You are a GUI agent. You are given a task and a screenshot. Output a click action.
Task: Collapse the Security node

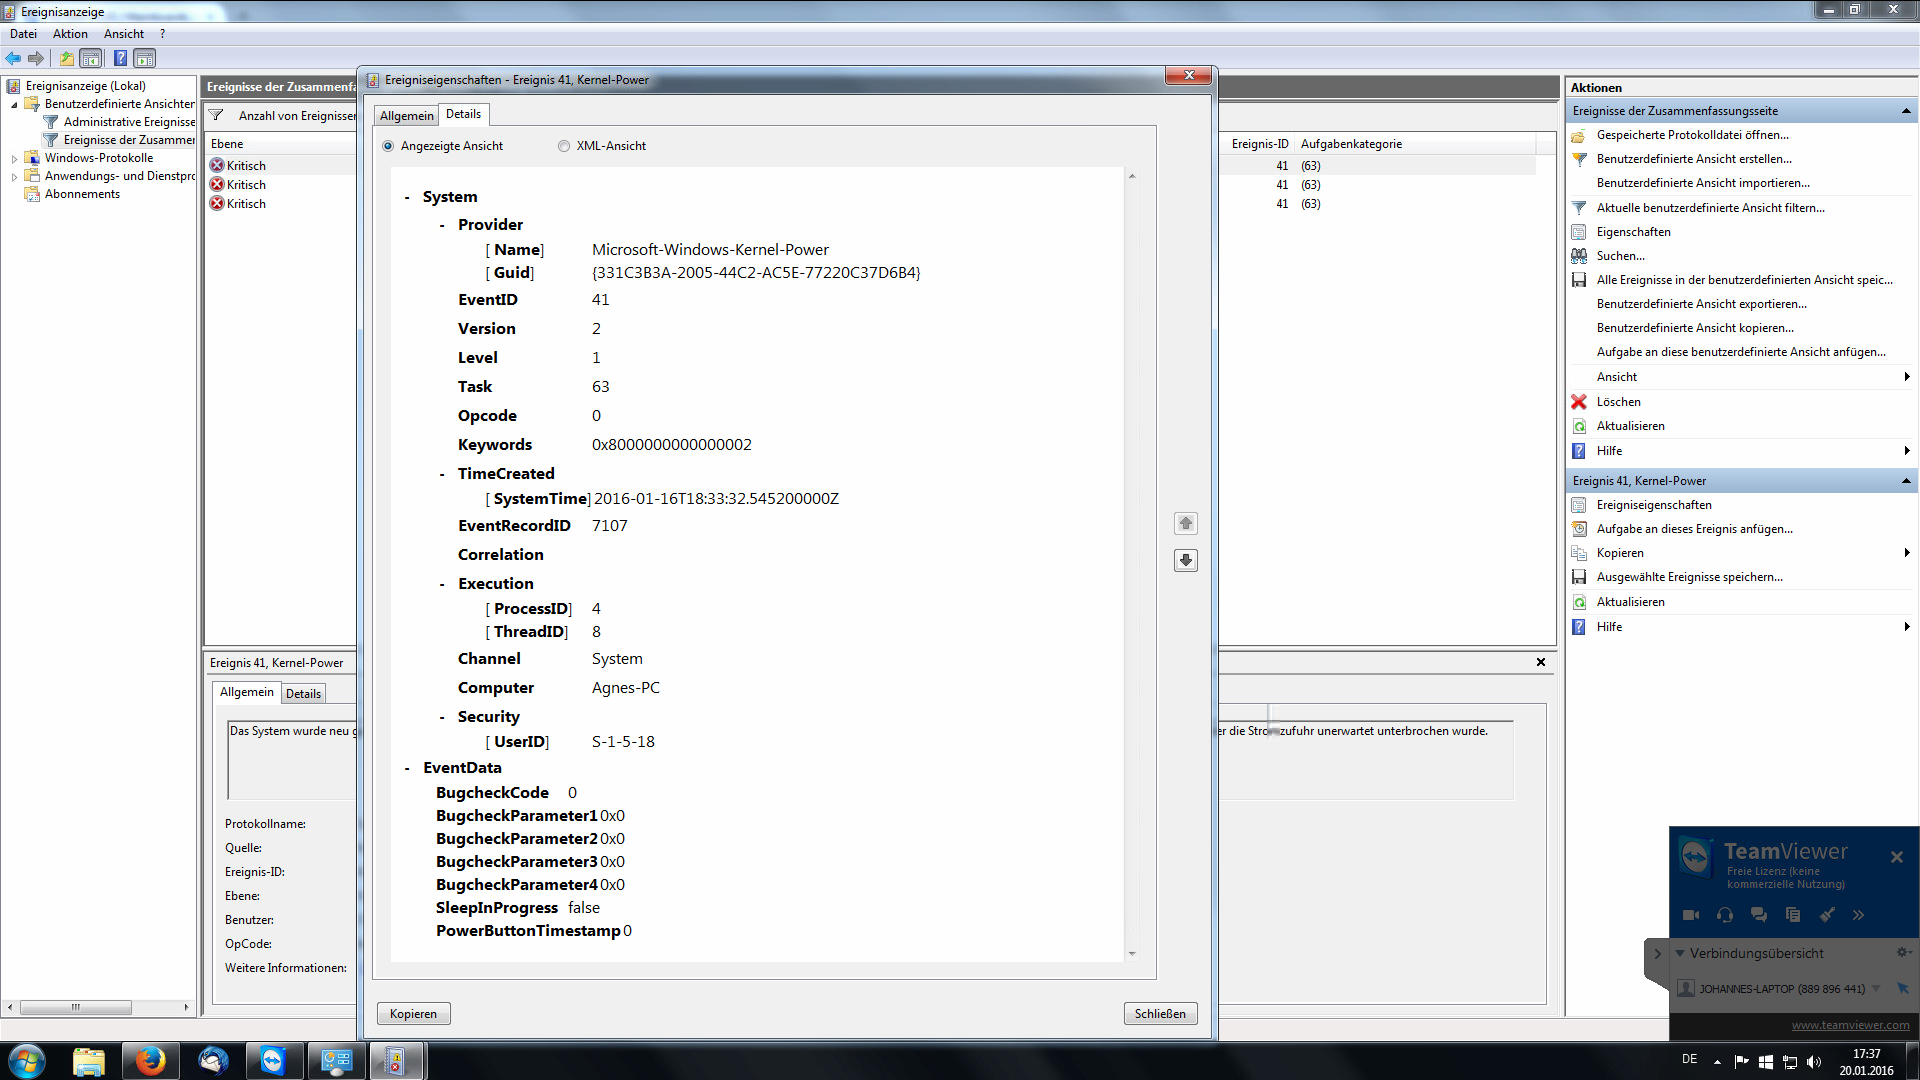click(442, 718)
